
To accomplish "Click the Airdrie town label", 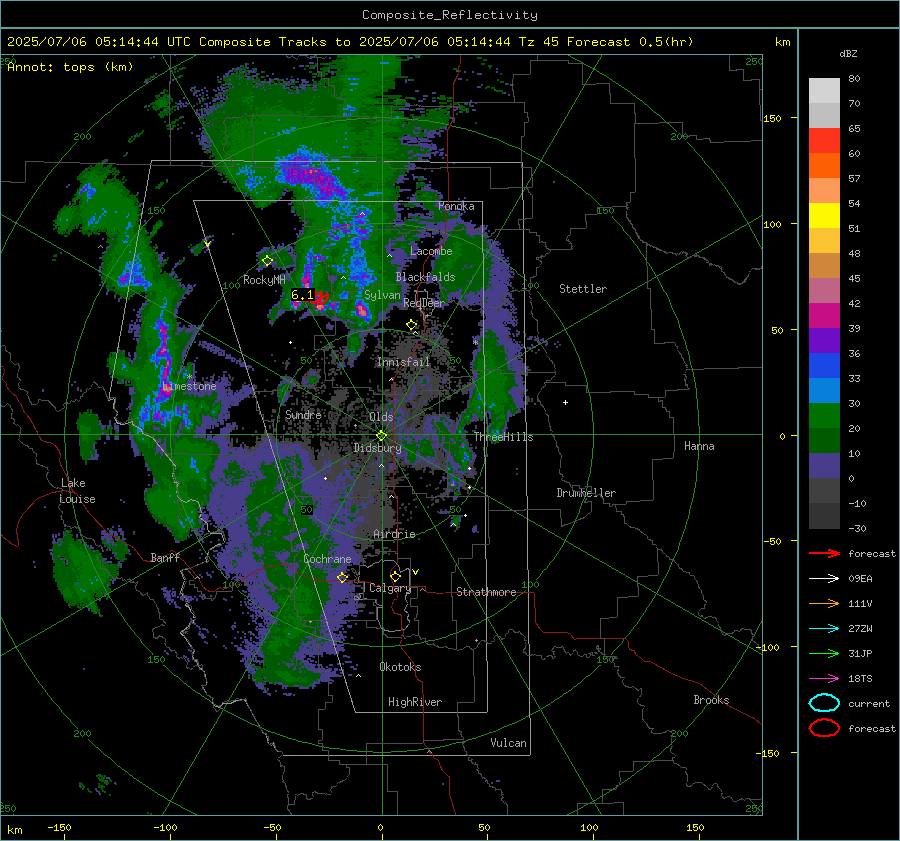I will (394, 534).
